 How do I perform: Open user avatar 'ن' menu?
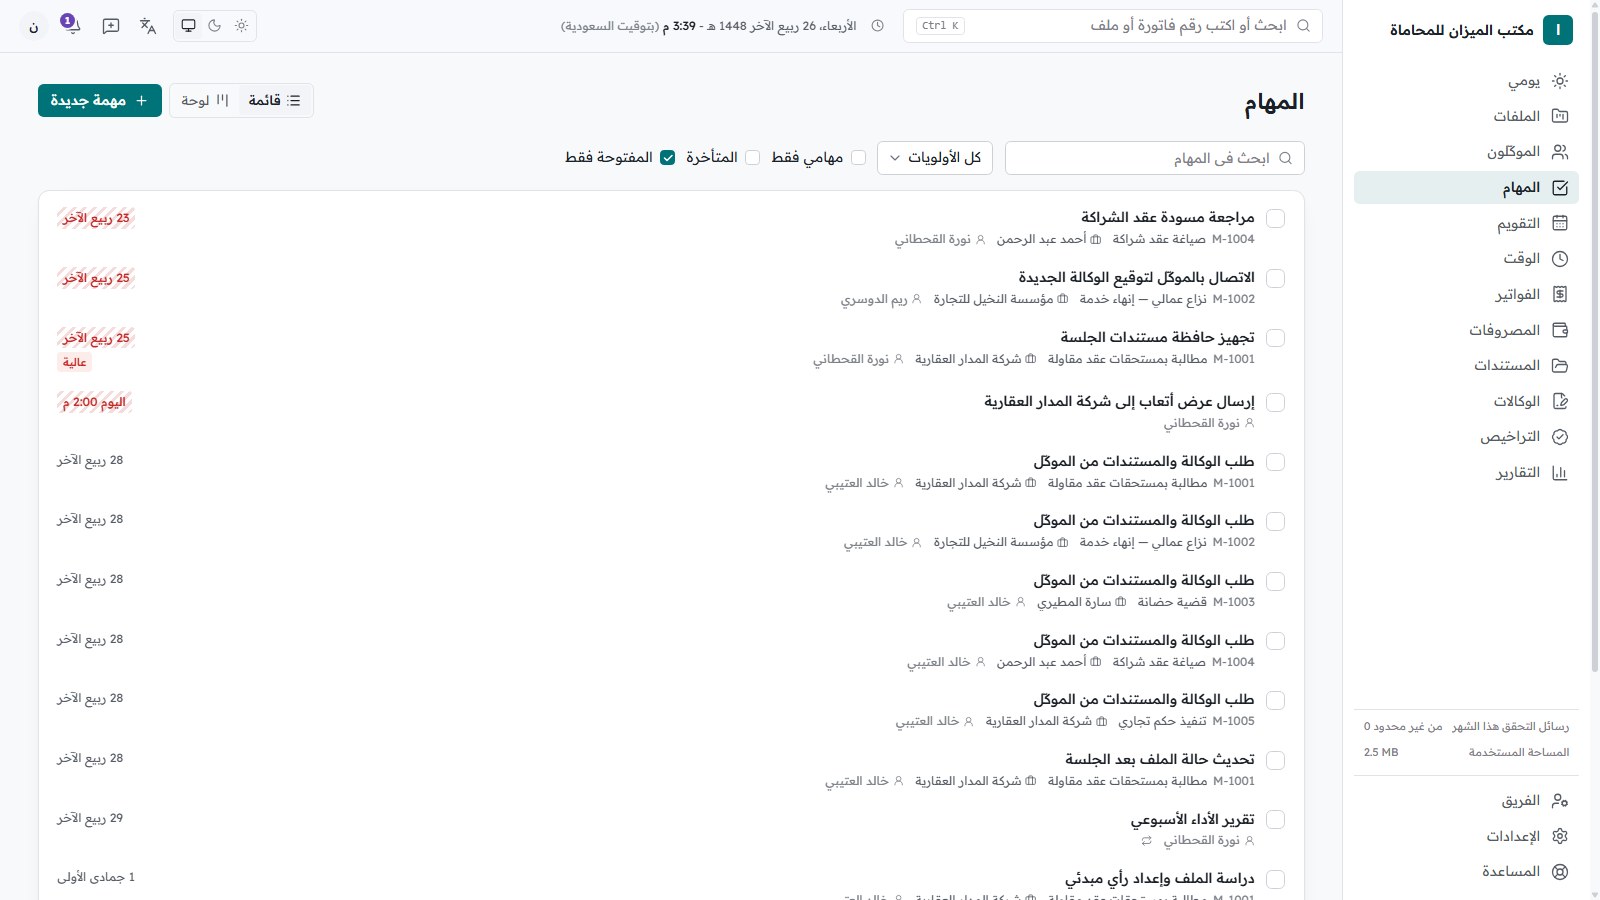pos(34,26)
